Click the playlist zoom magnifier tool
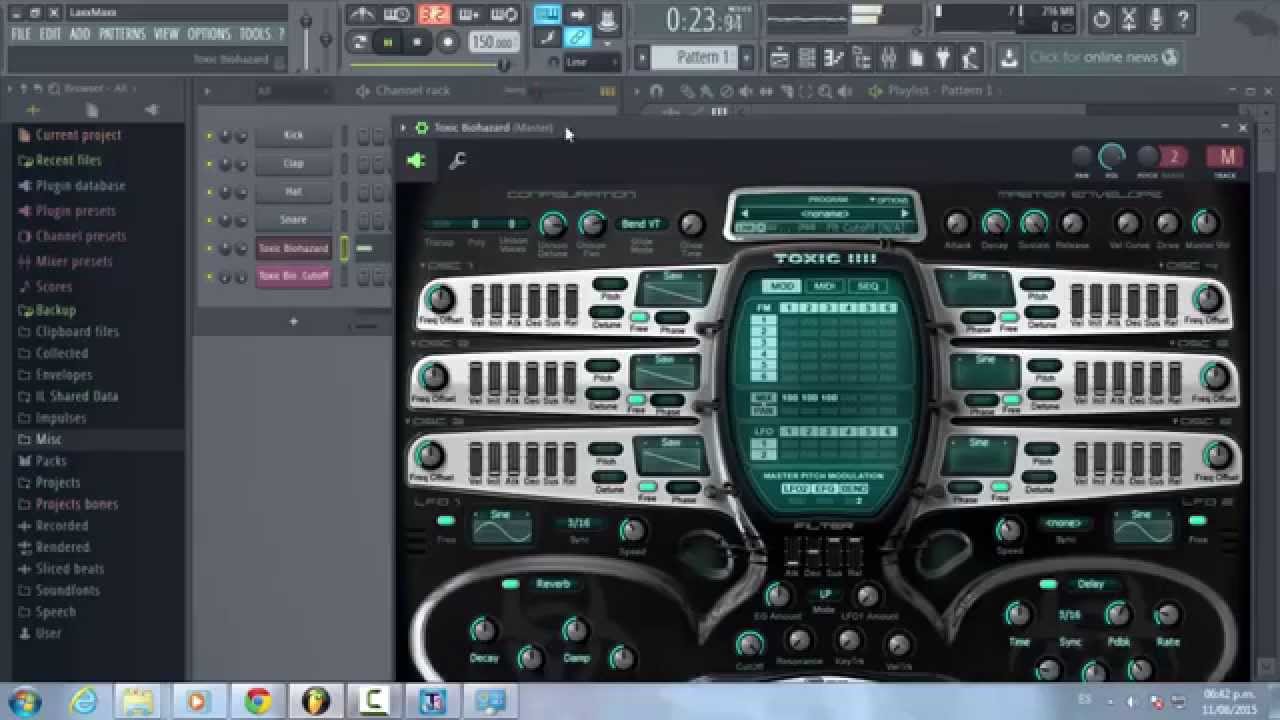1280x720 pixels. pos(826,91)
